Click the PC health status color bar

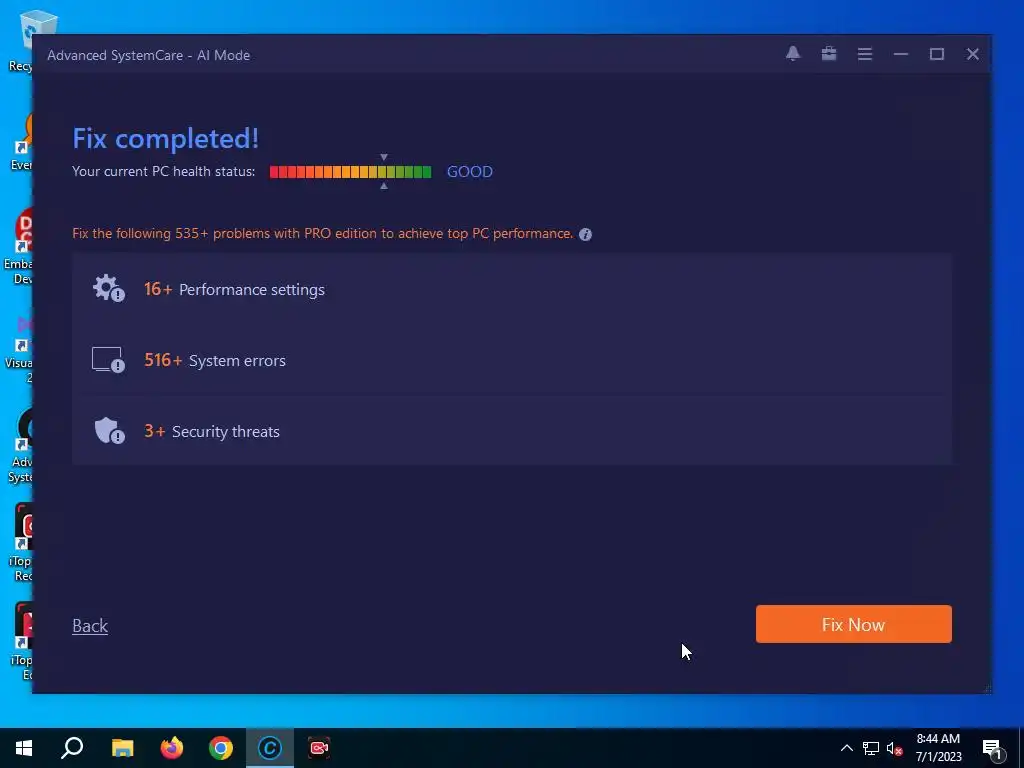[351, 172]
